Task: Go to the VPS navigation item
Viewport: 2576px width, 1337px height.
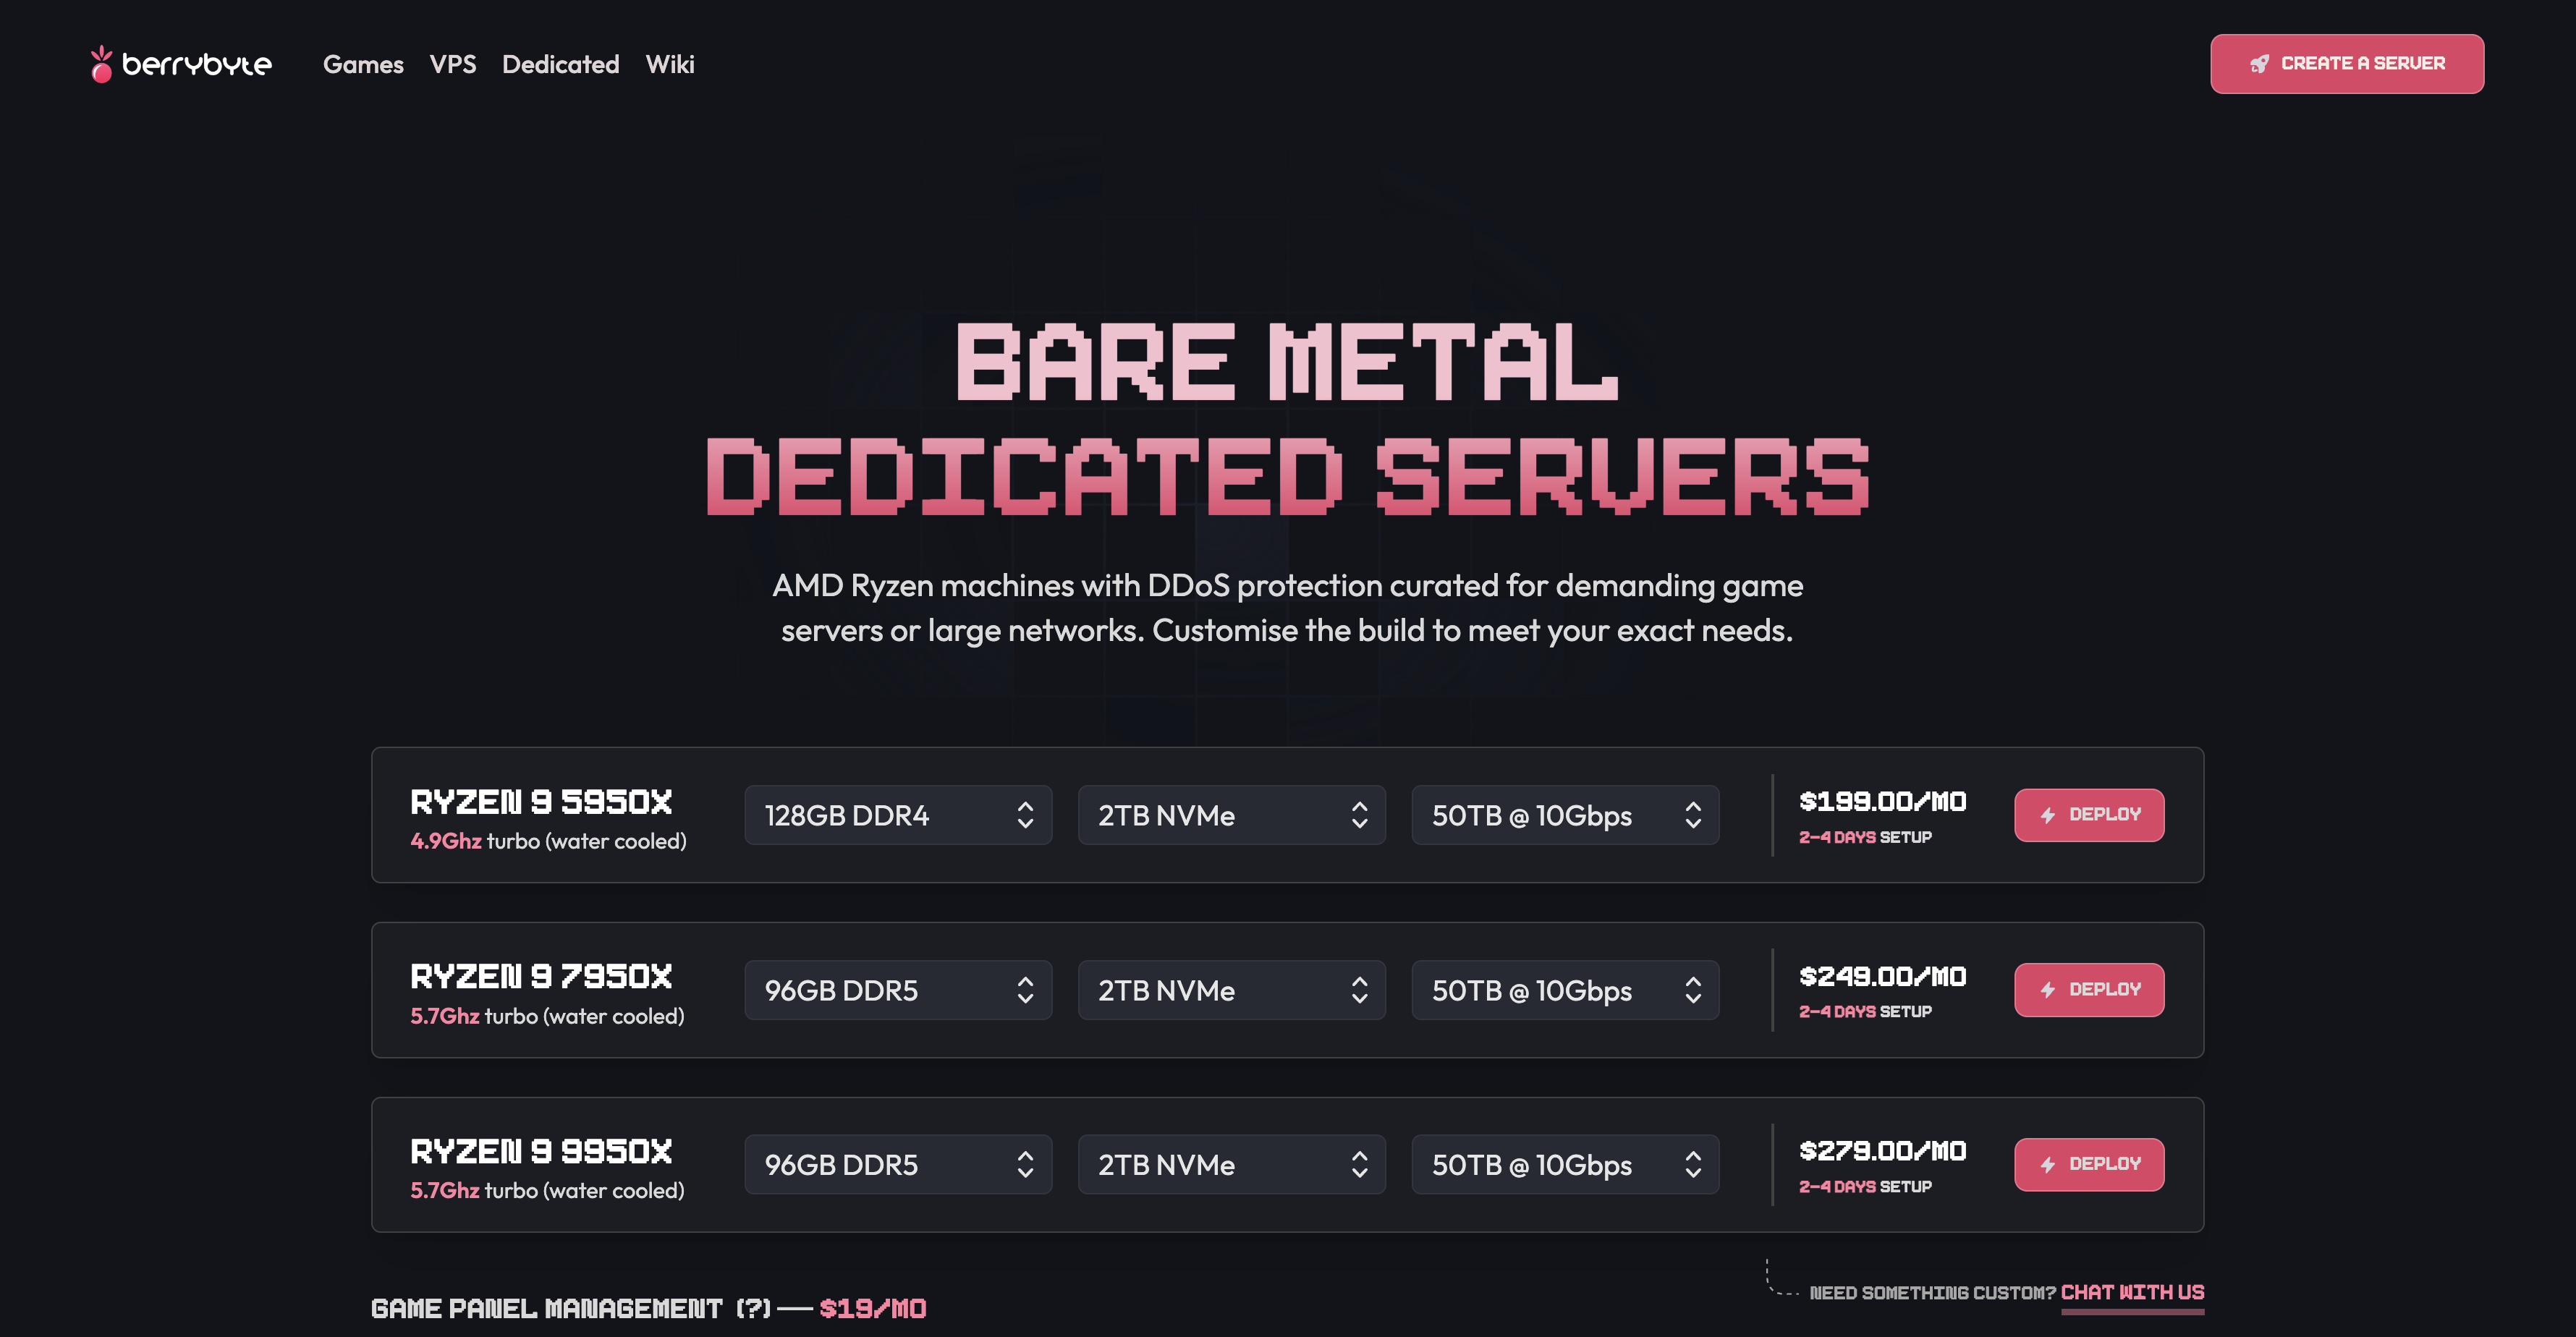Action: [x=452, y=64]
